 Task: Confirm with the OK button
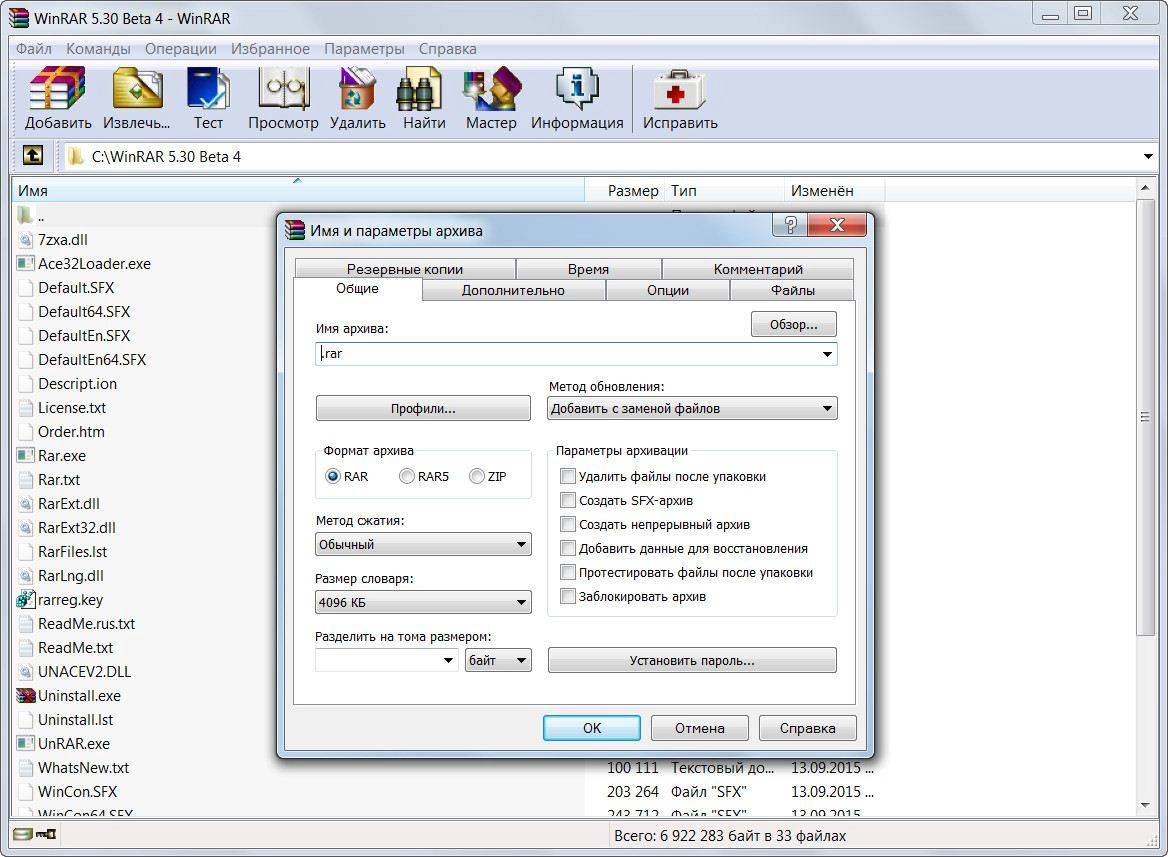point(591,728)
